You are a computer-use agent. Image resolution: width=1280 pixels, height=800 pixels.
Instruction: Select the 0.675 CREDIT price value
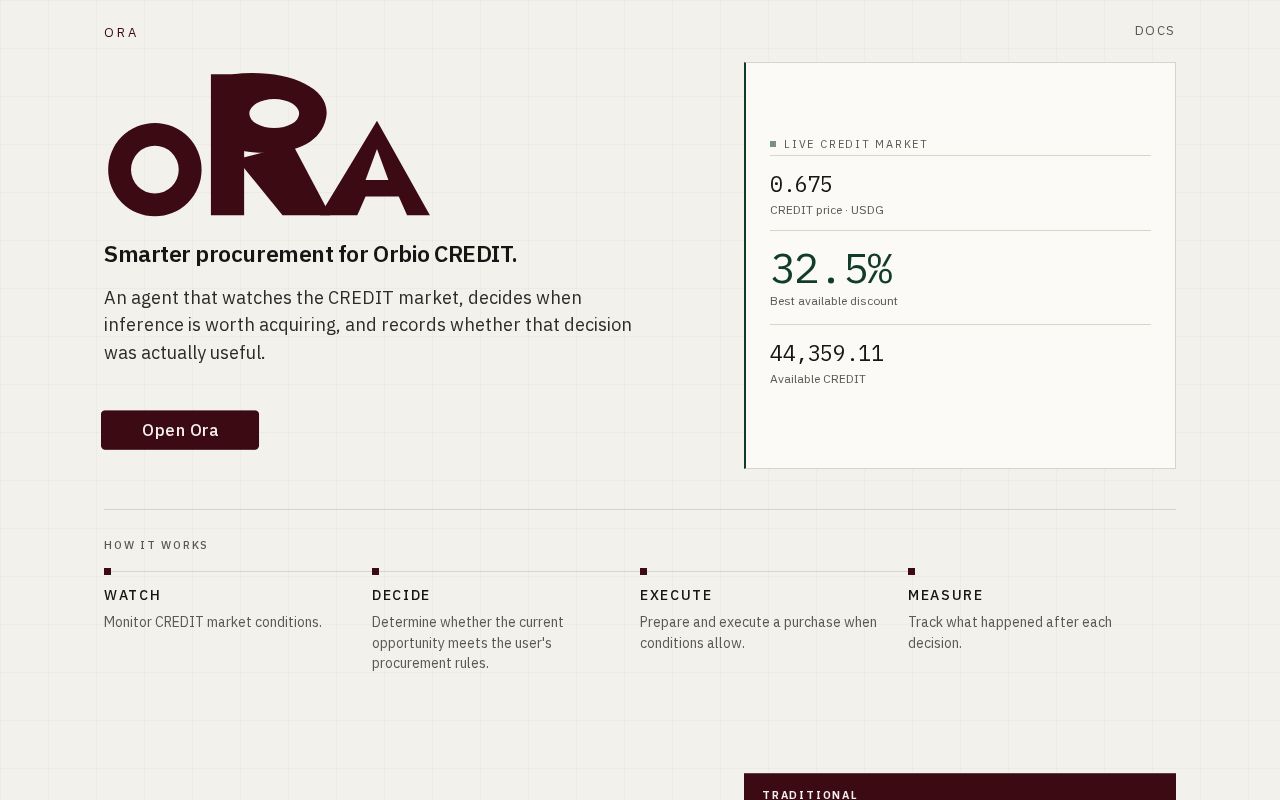(801, 185)
